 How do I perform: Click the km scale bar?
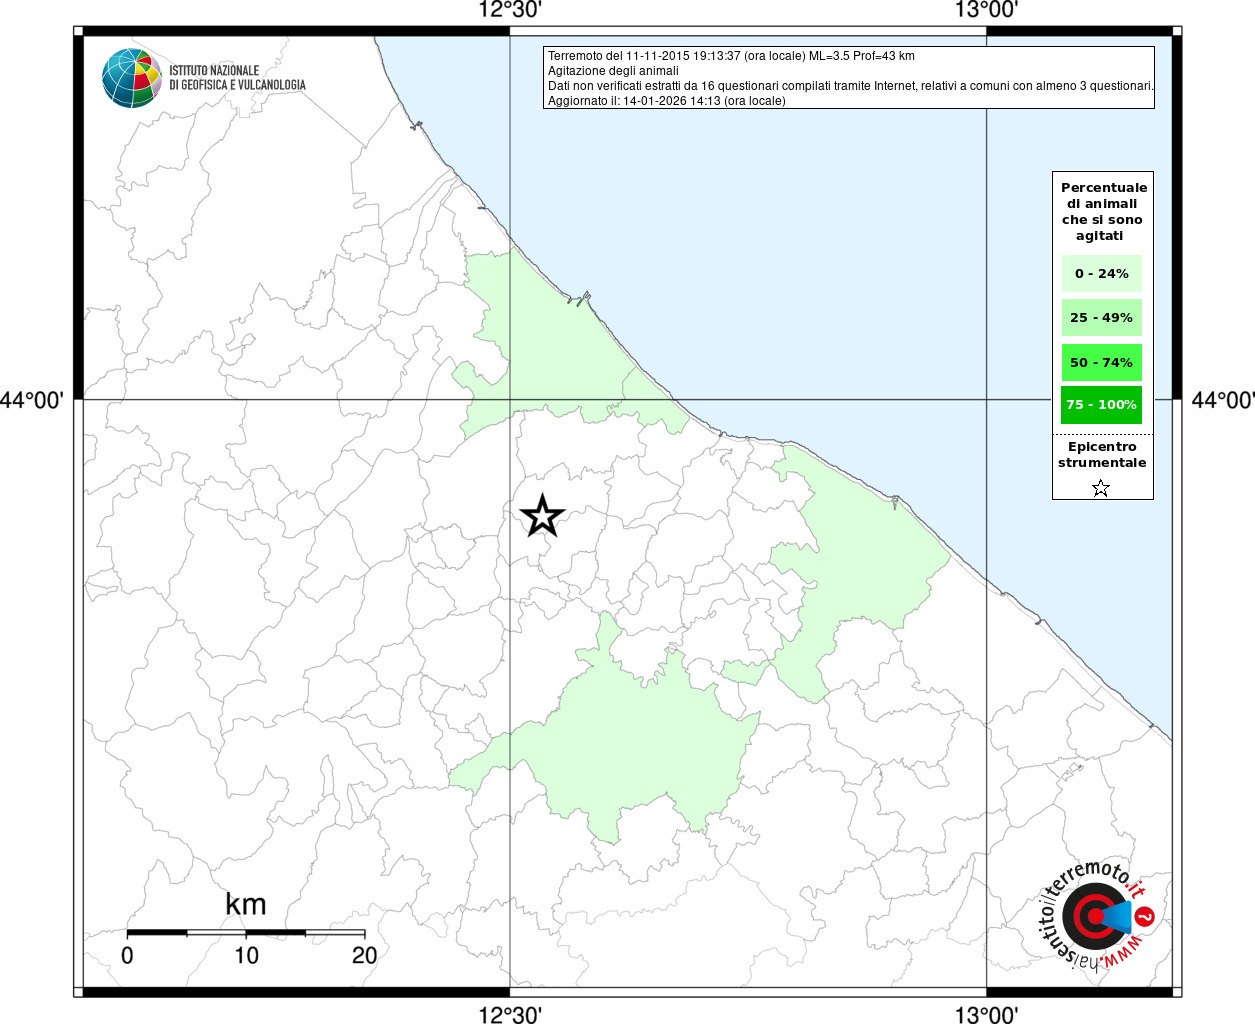(246, 932)
